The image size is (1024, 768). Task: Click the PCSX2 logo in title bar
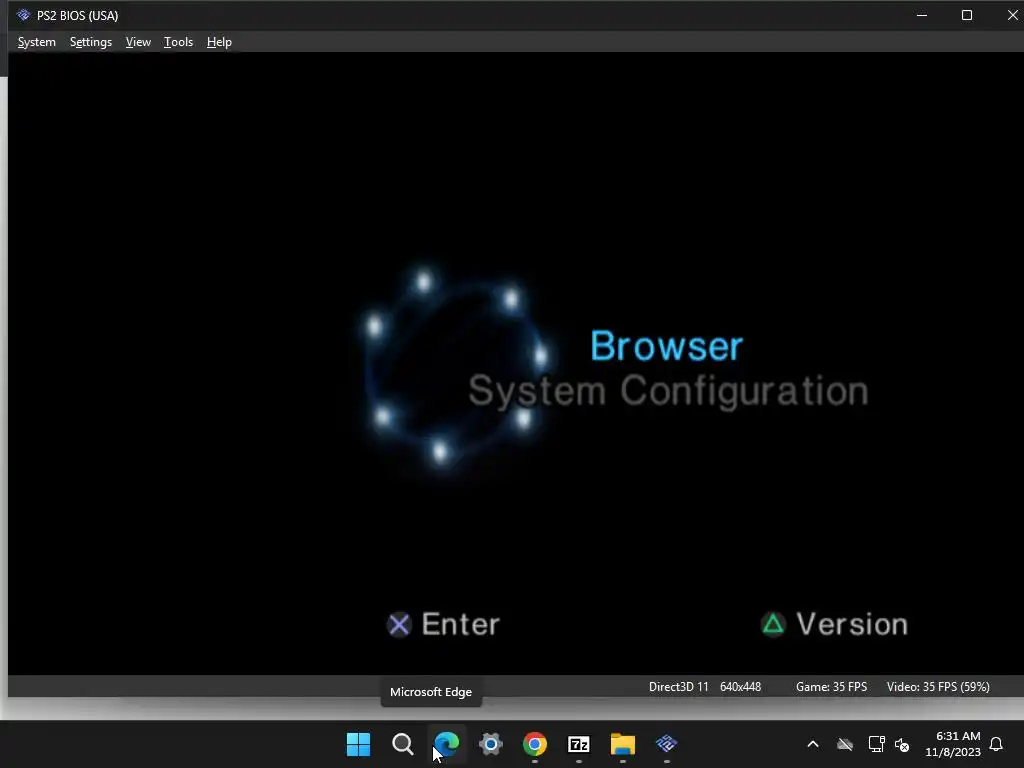click(24, 14)
